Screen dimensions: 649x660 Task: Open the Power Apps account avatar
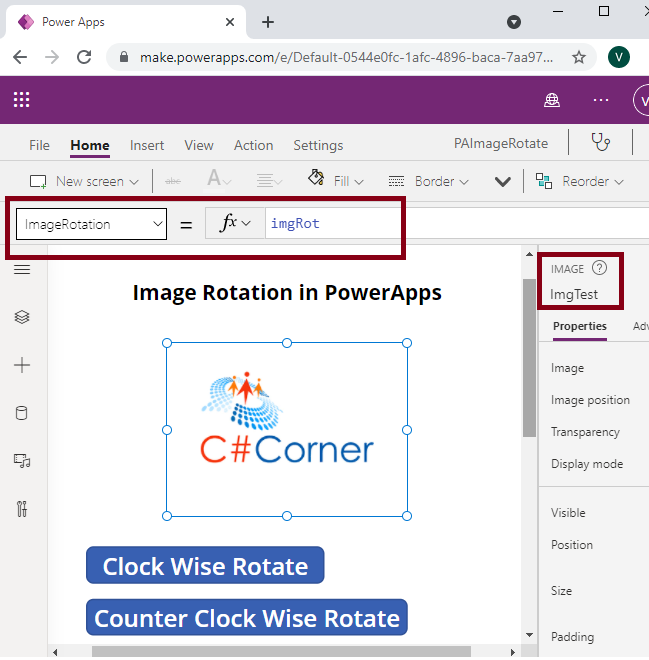pos(641,100)
